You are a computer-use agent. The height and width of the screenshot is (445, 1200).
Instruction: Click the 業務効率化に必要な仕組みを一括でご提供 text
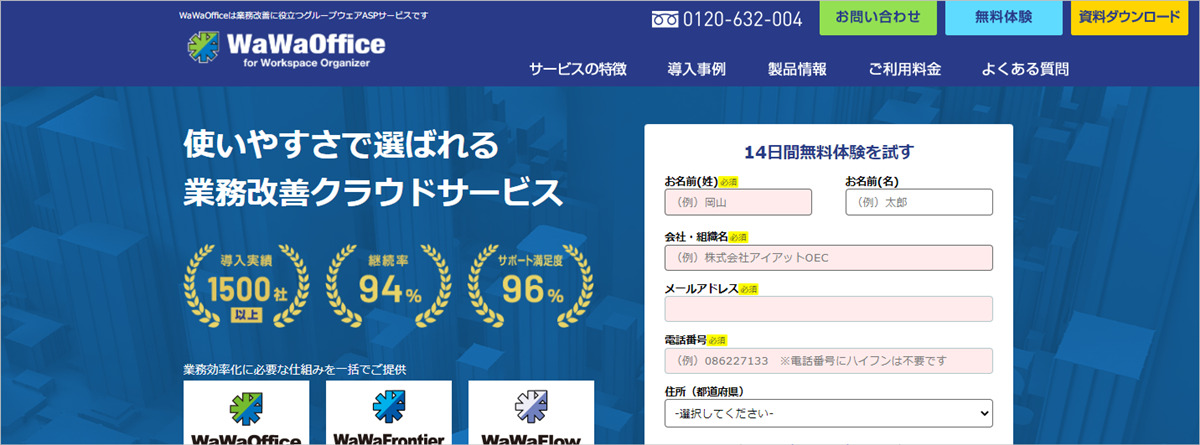[x=295, y=369]
